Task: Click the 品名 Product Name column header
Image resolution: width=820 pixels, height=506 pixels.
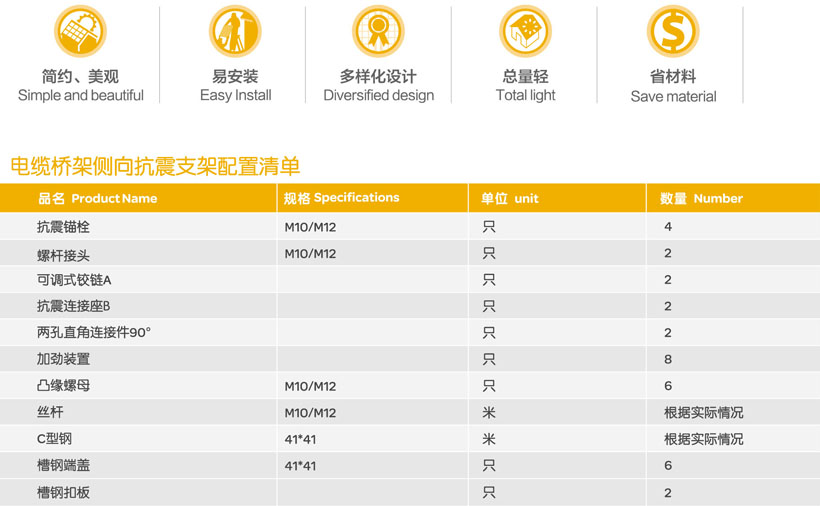Action: pyautogui.click(x=97, y=198)
